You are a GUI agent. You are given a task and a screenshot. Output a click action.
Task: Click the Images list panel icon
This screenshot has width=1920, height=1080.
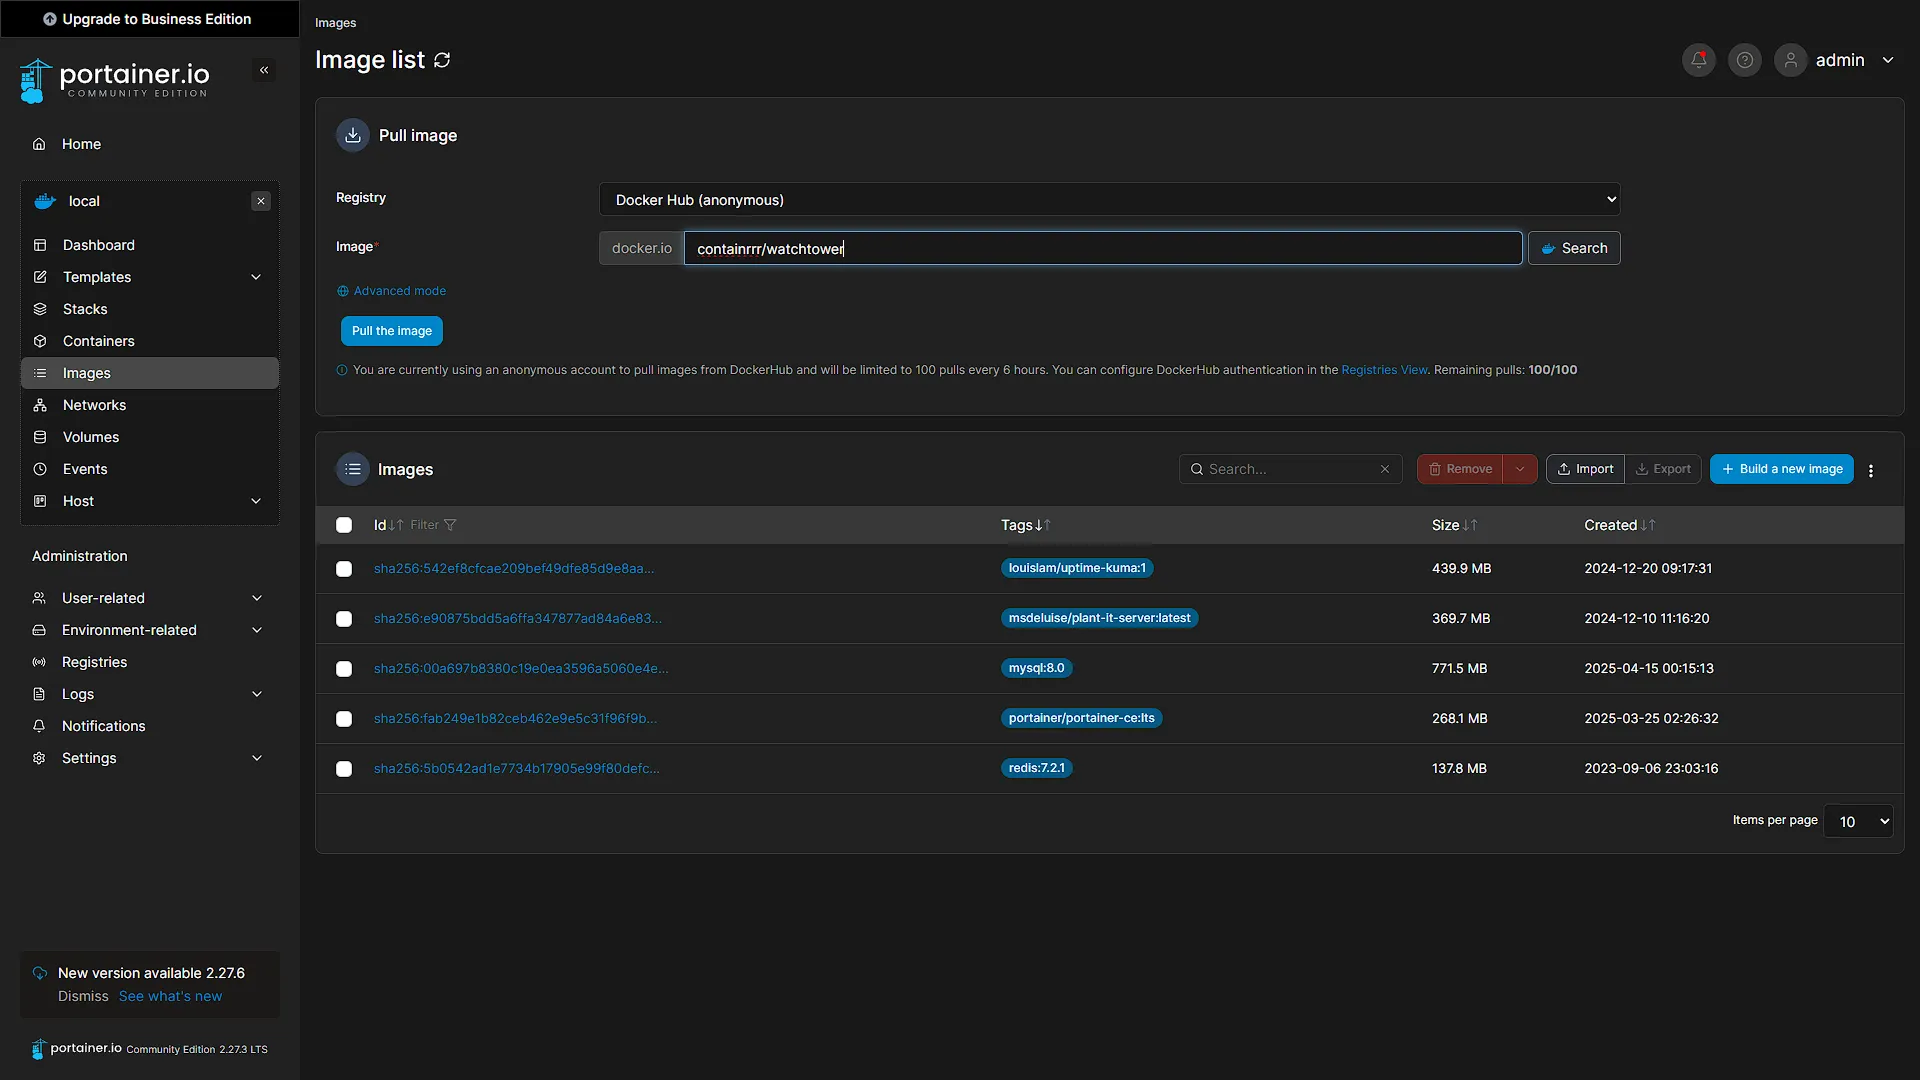[x=352, y=469]
